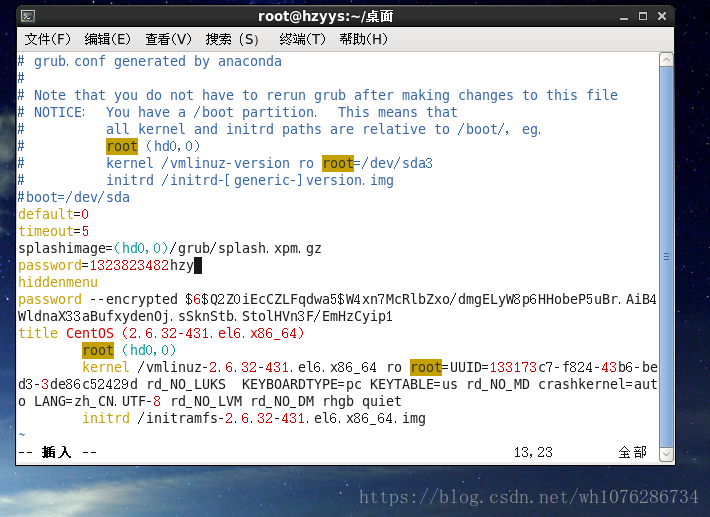The width and height of the screenshot is (710, 517).
Task: Click the window title 'root@hzyys:~/桌面'
Action: coord(326,17)
